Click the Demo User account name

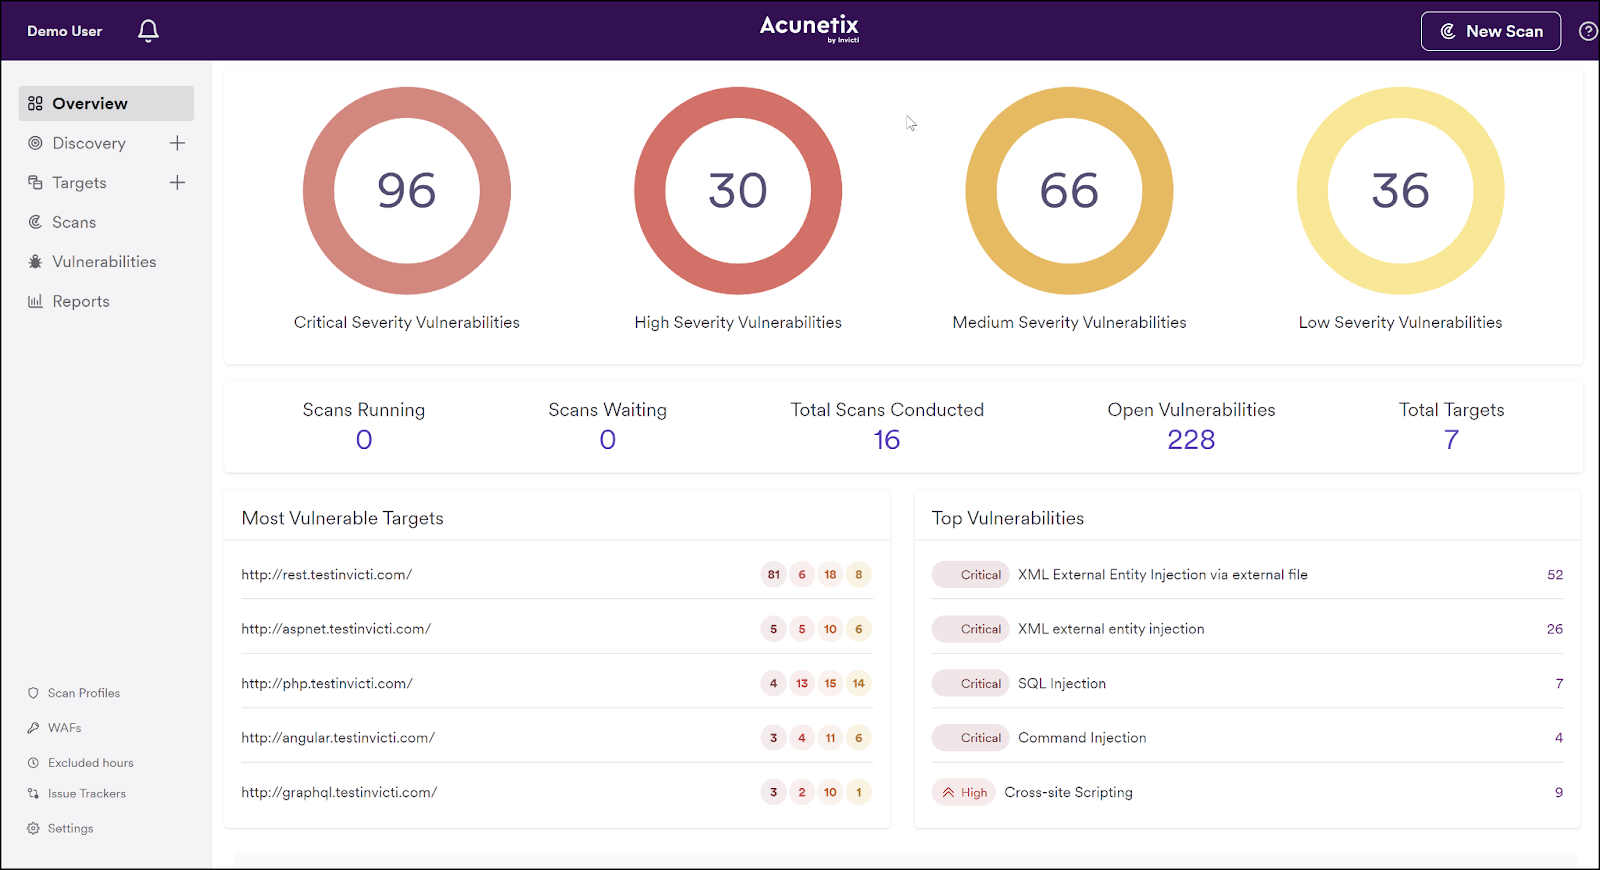65,31
